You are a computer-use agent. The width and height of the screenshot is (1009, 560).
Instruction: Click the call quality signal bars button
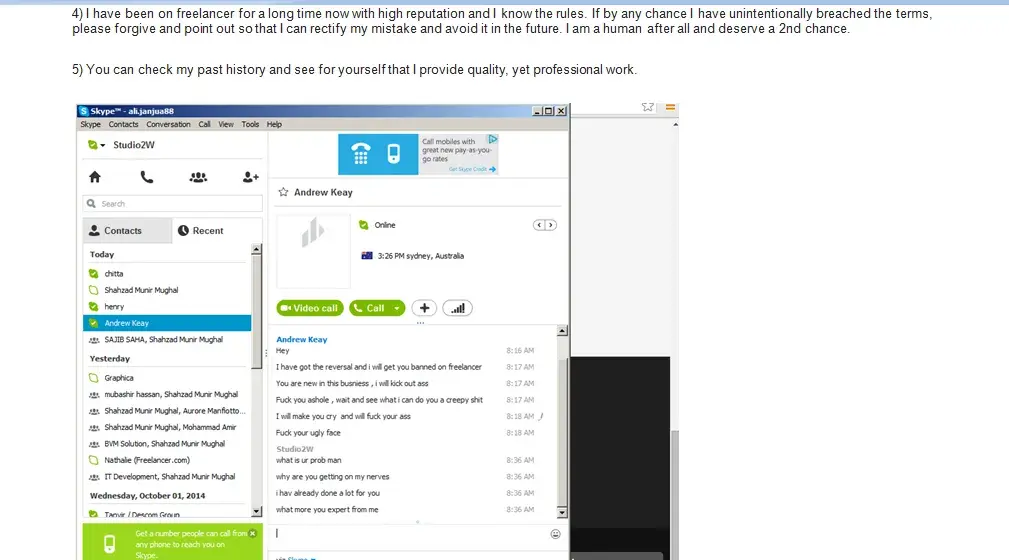[x=458, y=308]
